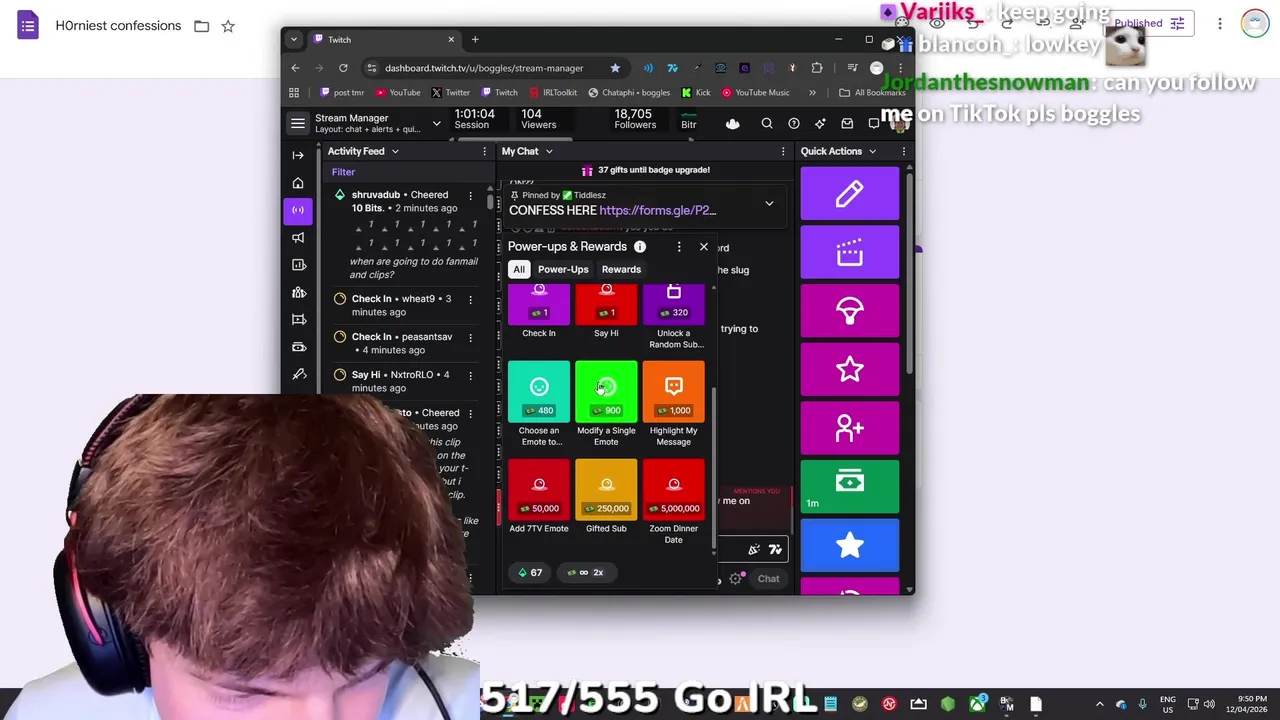Open the Analytics chart sidebar icon

point(298,265)
